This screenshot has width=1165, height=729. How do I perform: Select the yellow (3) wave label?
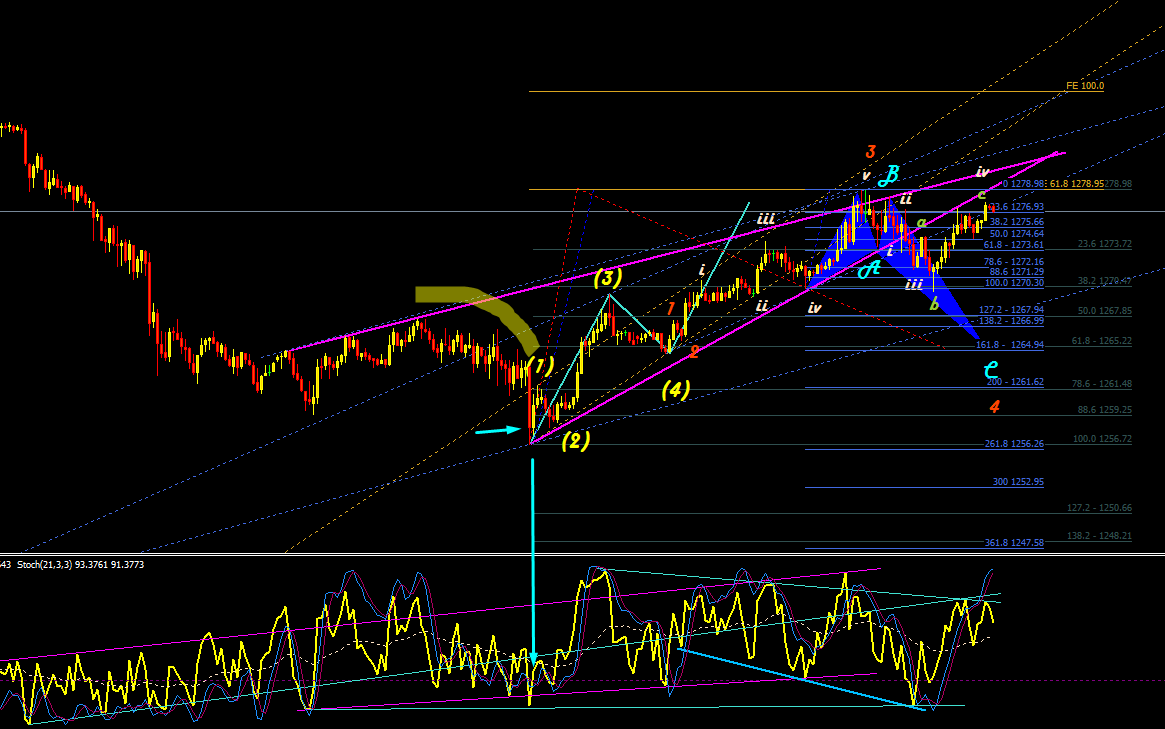pos(608,278)
